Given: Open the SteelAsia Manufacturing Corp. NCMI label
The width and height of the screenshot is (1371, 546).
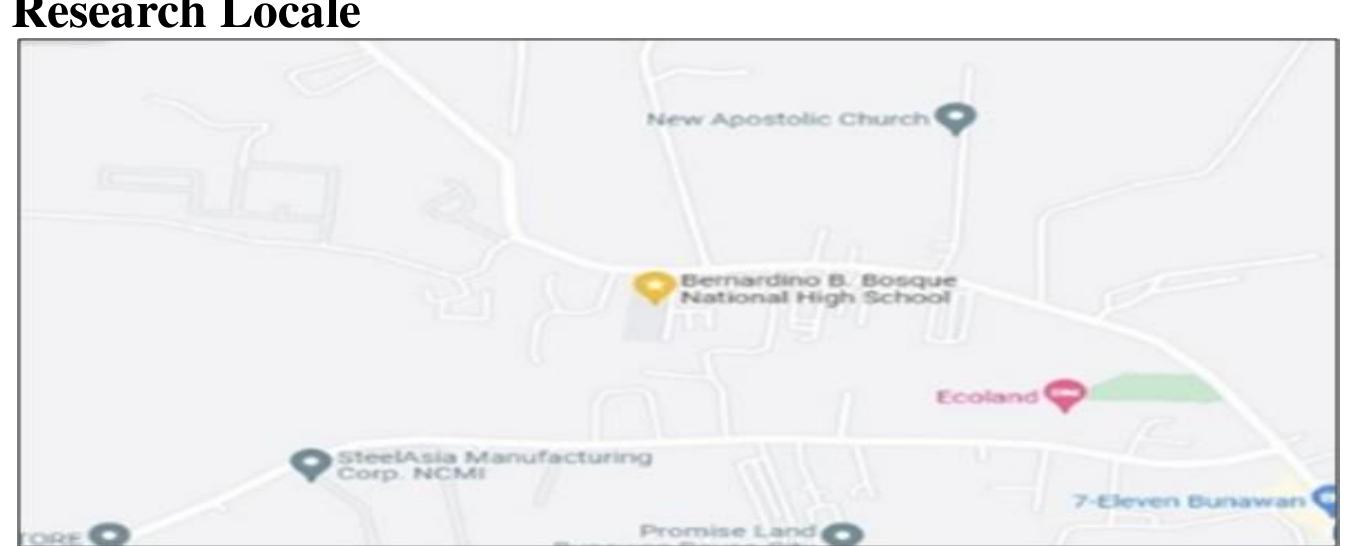Looking at the screenshot, I should point(495,466).
